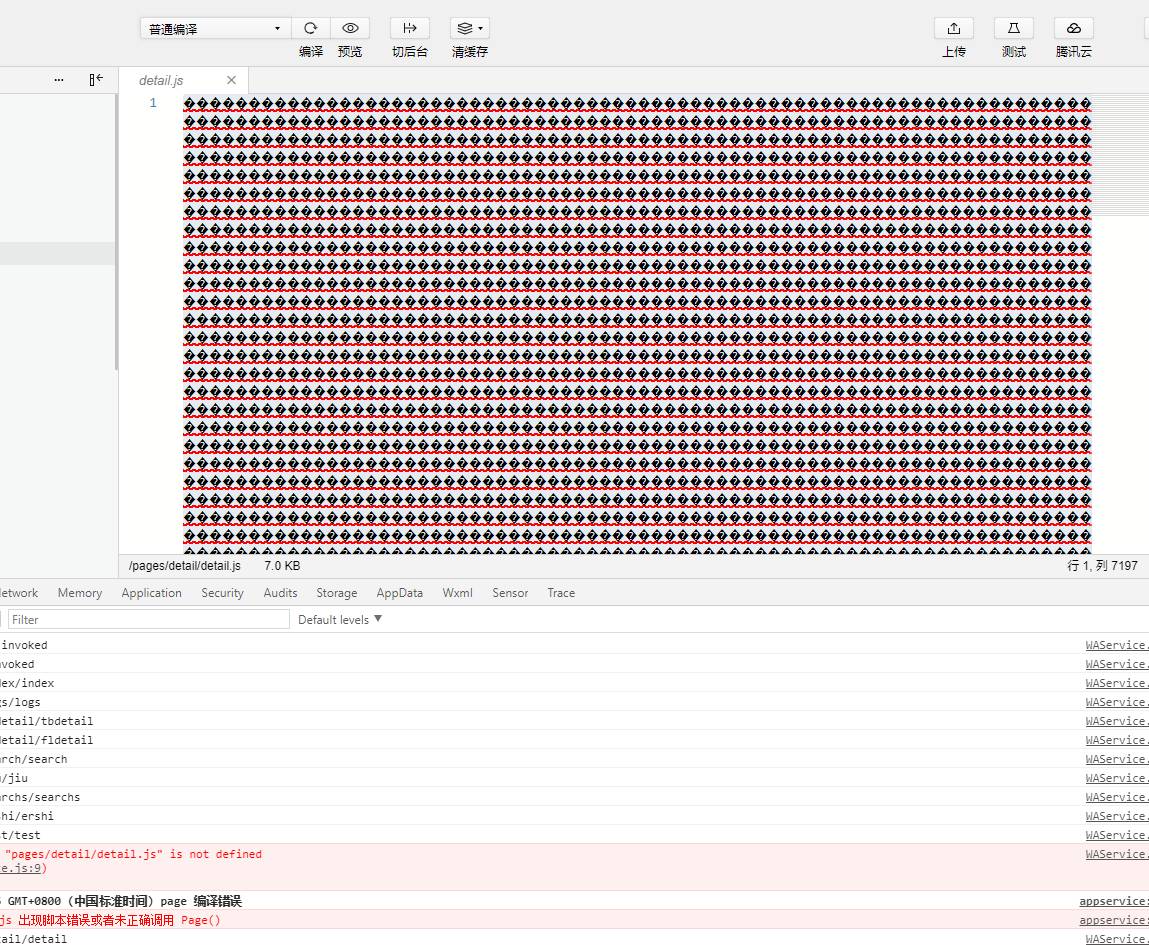Click the switch to background icon
Screen dimensions: 1149x945
click(x=410, y=28)
